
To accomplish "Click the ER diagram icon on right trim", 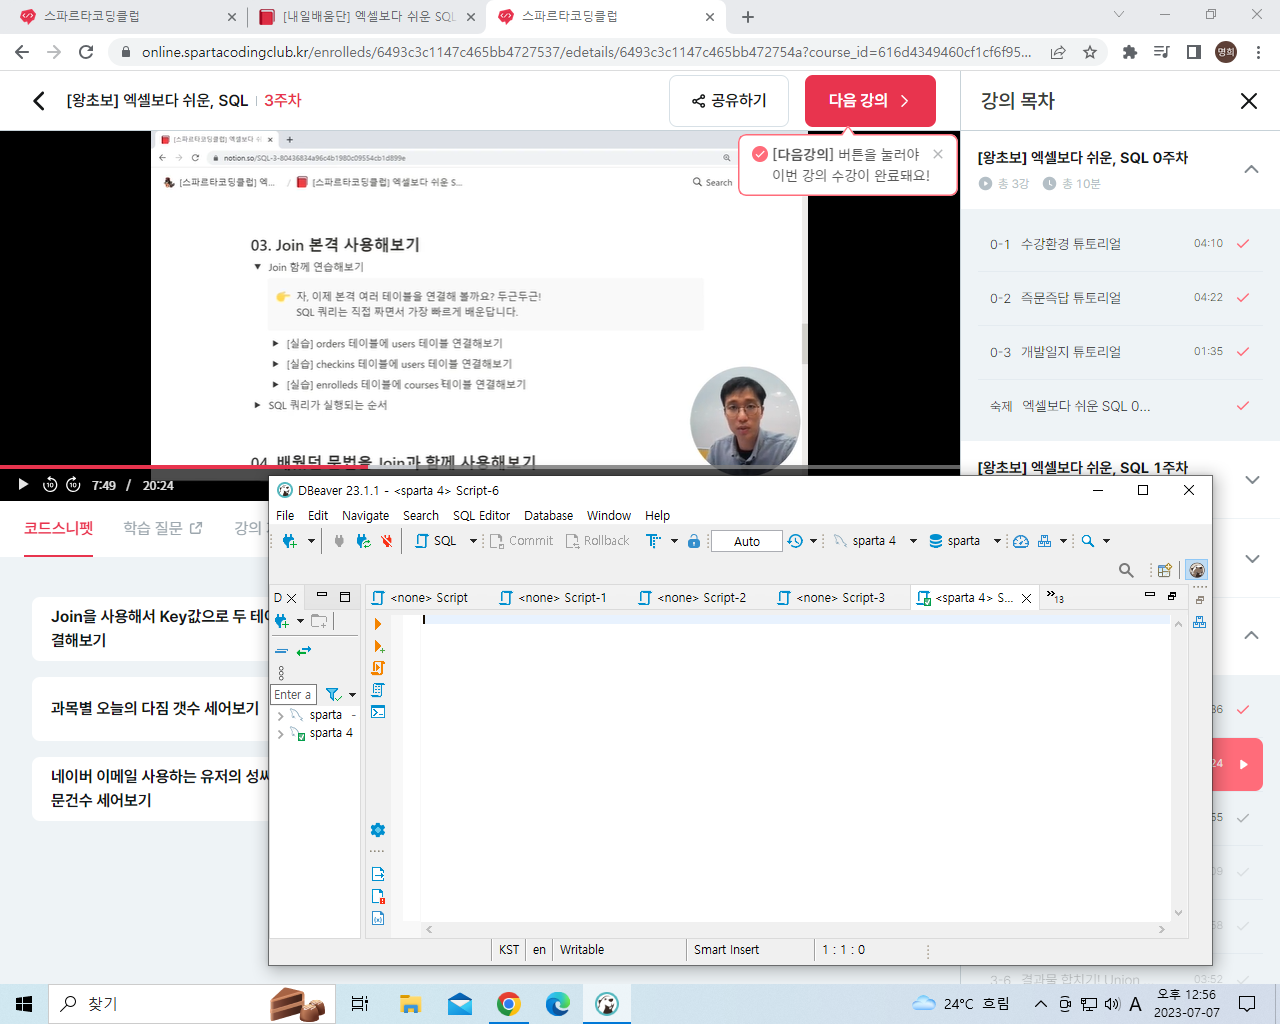I will [1199, 621].
